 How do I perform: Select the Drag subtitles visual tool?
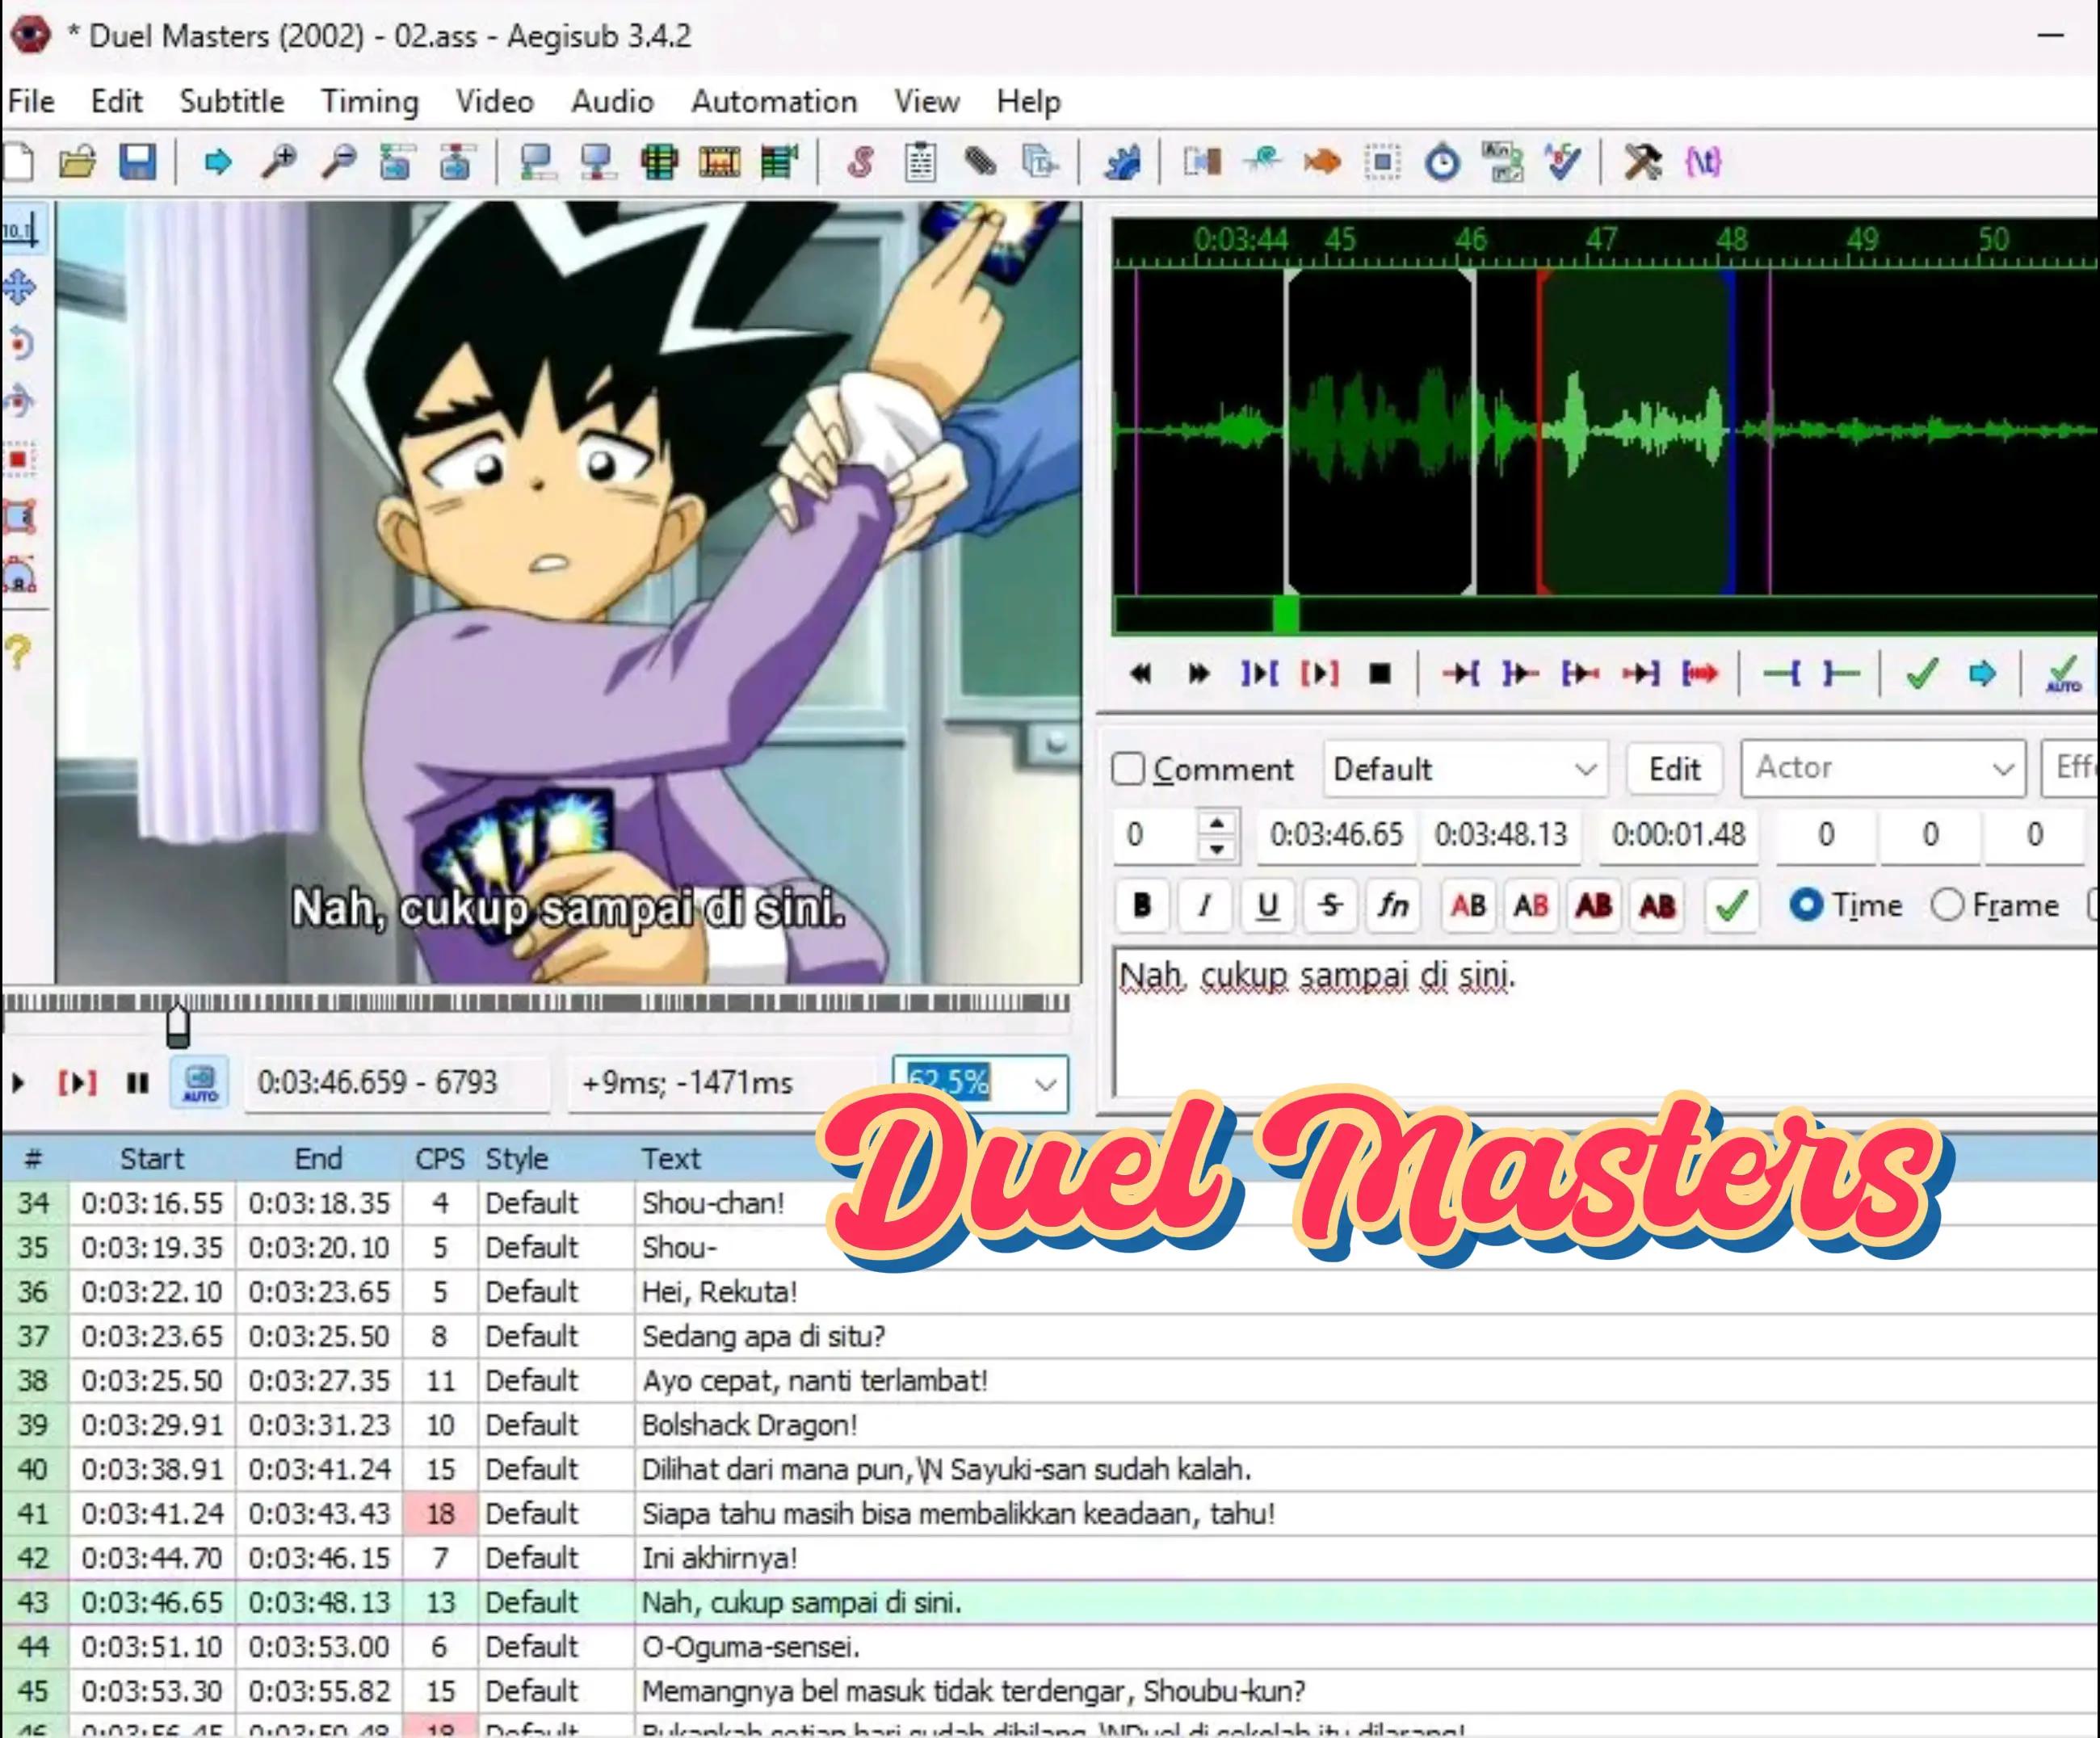[20, 288]
